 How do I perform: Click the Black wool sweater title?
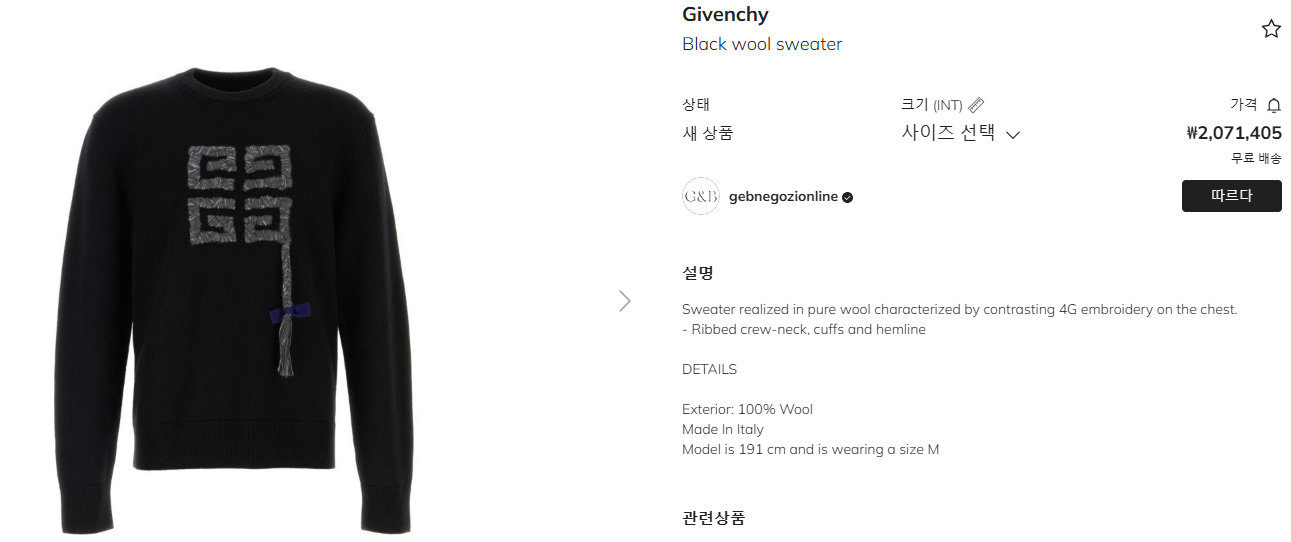762,44
